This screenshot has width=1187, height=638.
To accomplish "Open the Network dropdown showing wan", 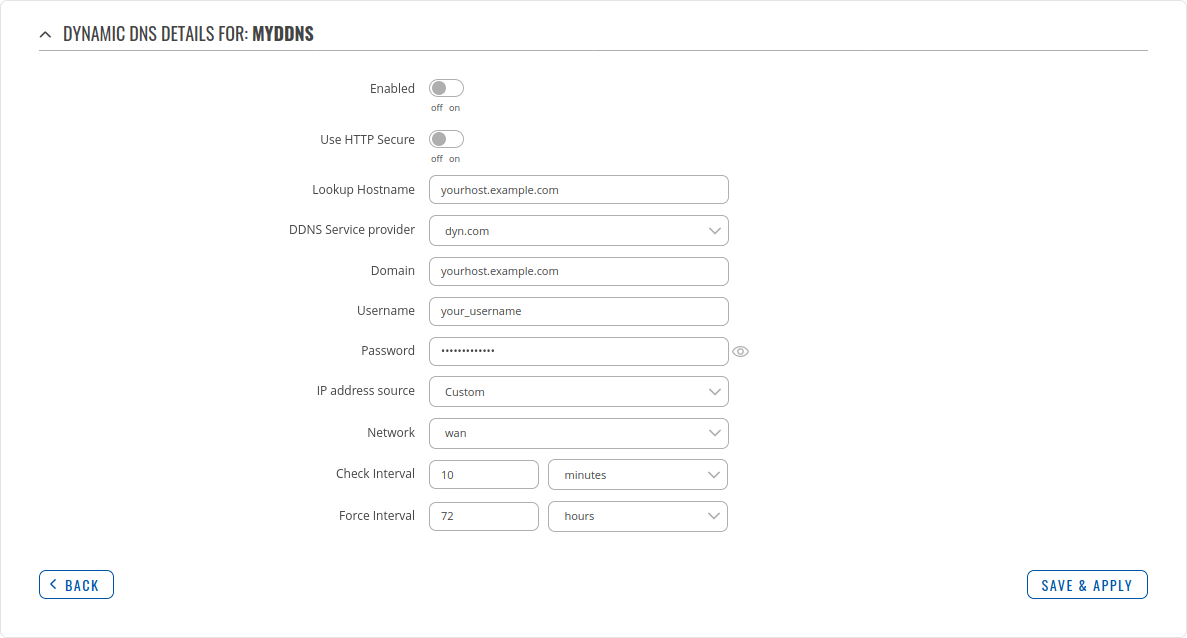I will tap(578, 433).
